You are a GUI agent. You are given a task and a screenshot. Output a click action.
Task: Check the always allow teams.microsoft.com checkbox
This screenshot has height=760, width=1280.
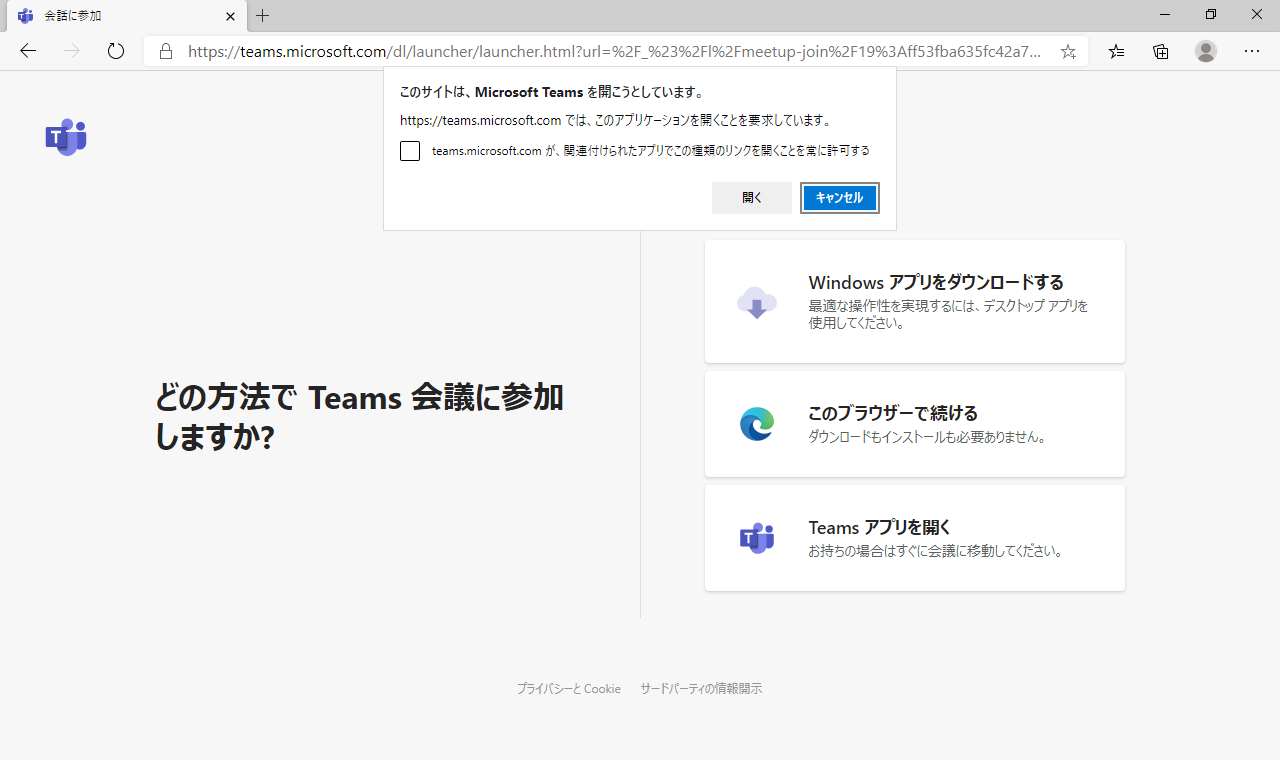point(410,151)
